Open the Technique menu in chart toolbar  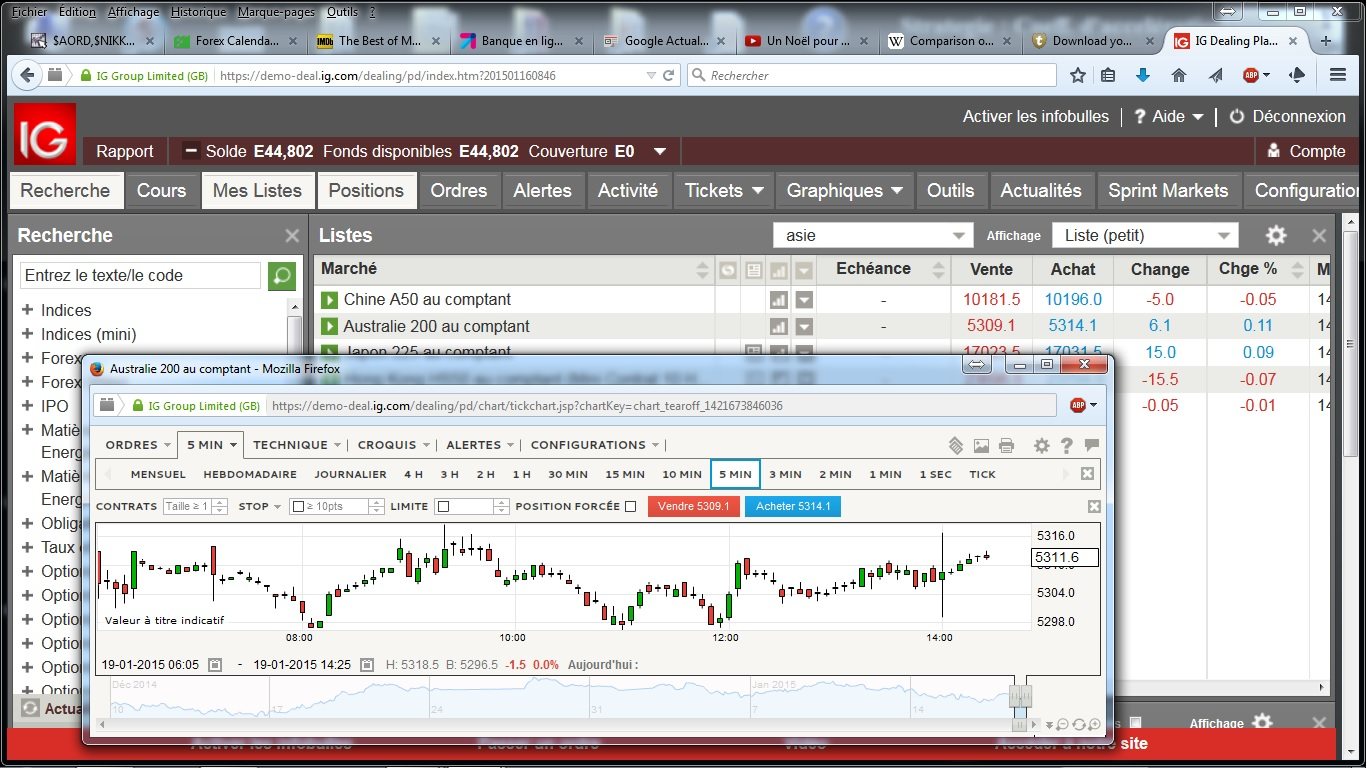[297, 445]
